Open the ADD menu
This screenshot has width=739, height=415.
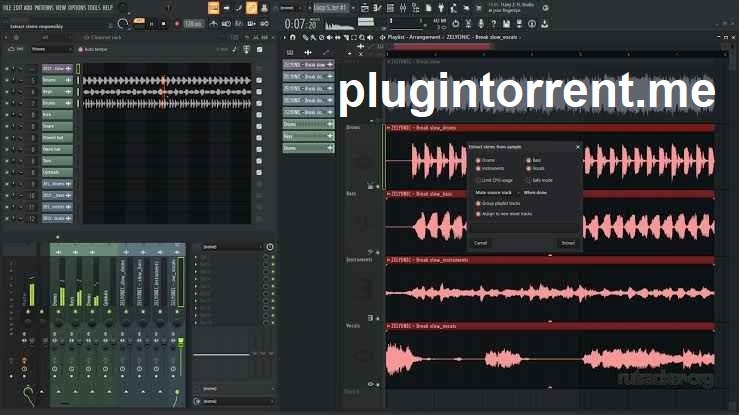coord(28,8)
